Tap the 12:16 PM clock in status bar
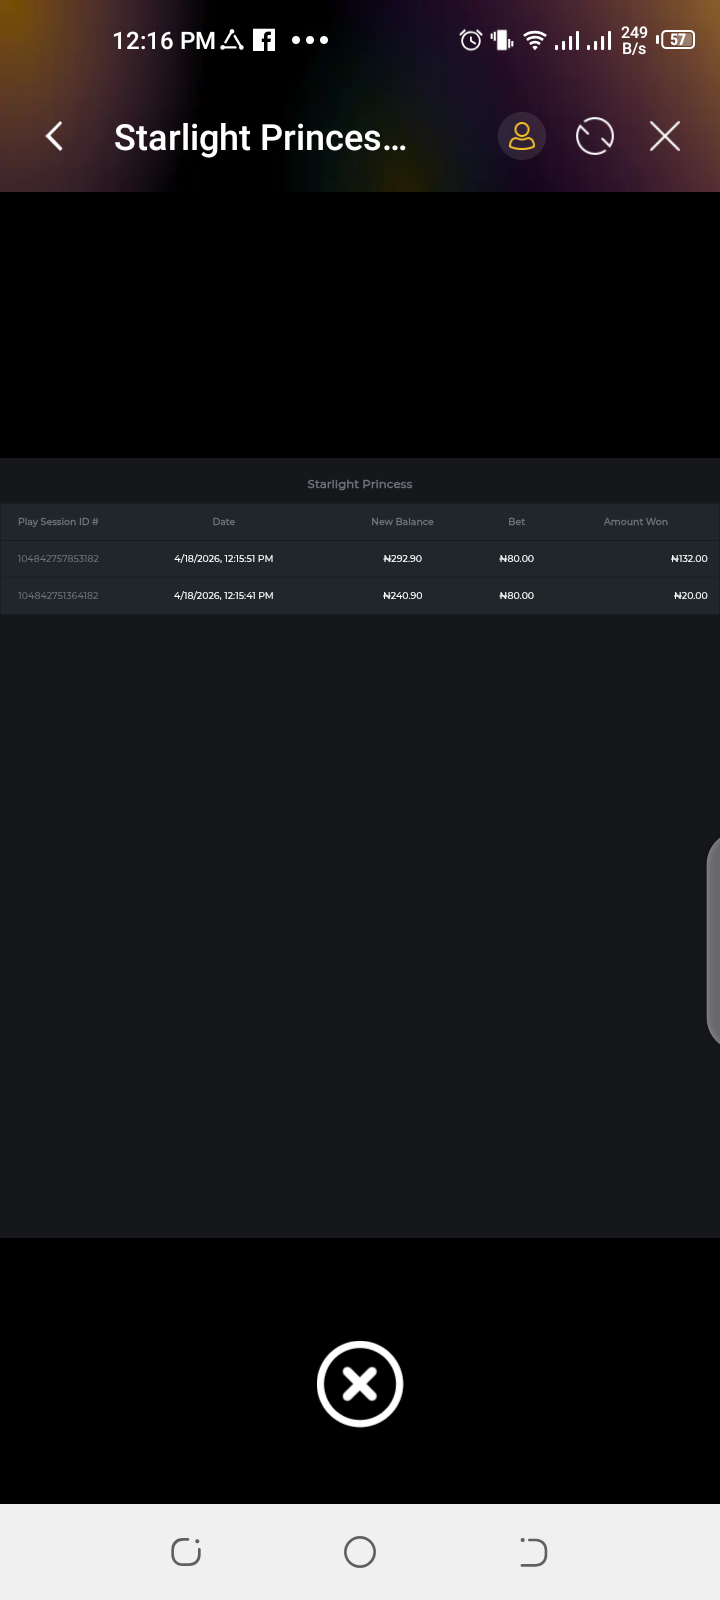The width and height of the screenshot is (720, 1600). coord(164,40)
